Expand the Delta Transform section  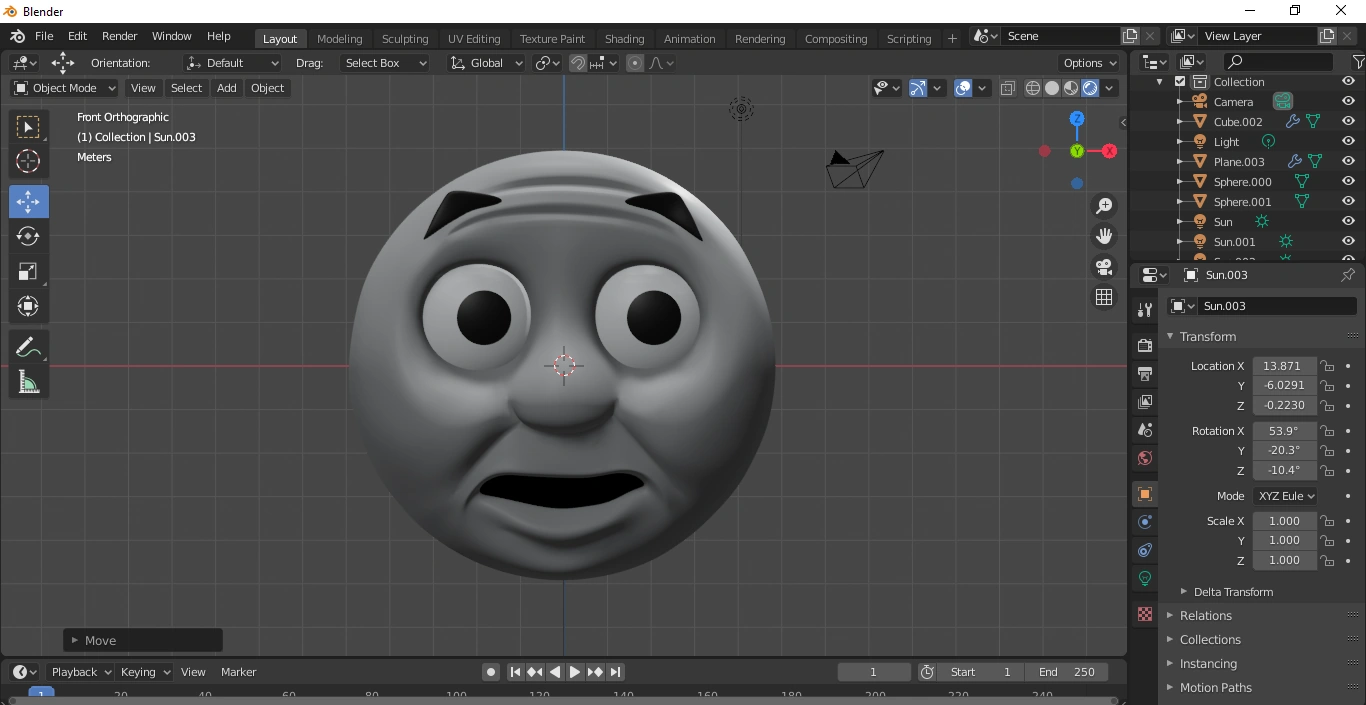[x=1231, y=591]
